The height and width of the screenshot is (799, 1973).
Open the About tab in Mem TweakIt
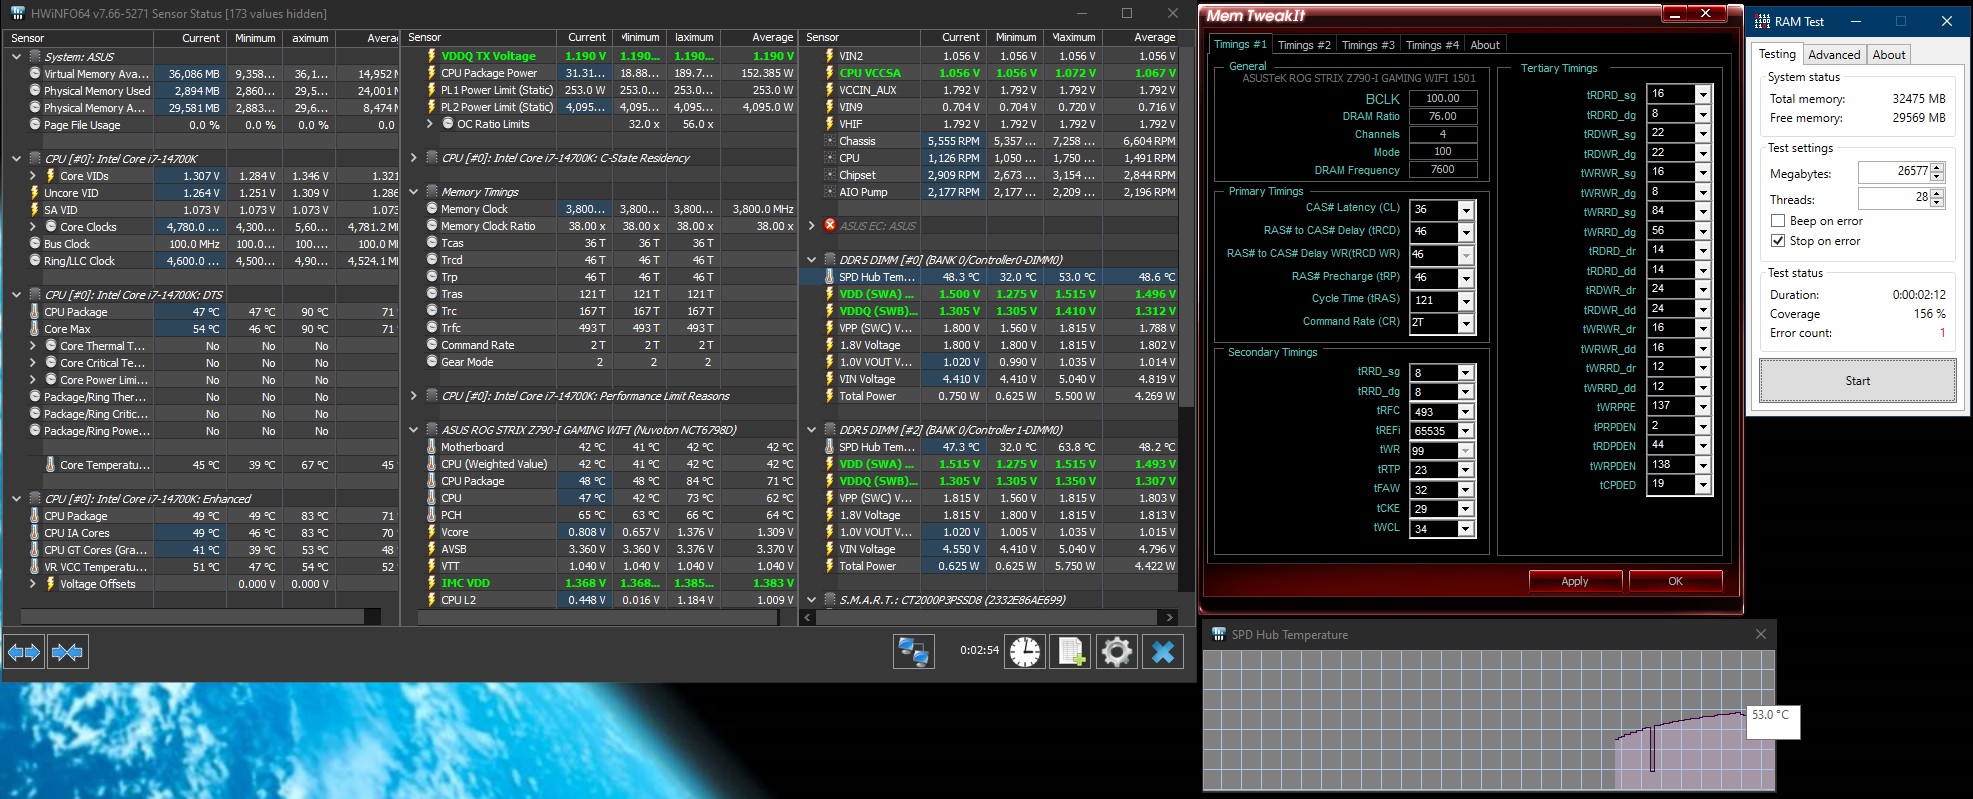point(1485,45)
